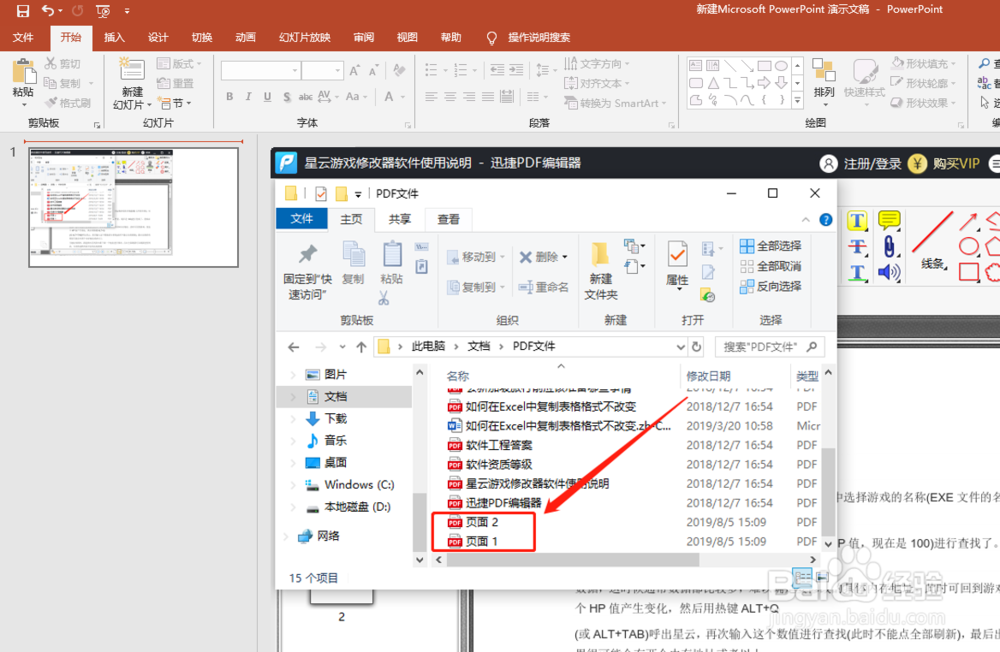1000x652 pixels.
Task: Pin to Quick access in File Explorer
Action: [307, 270]
